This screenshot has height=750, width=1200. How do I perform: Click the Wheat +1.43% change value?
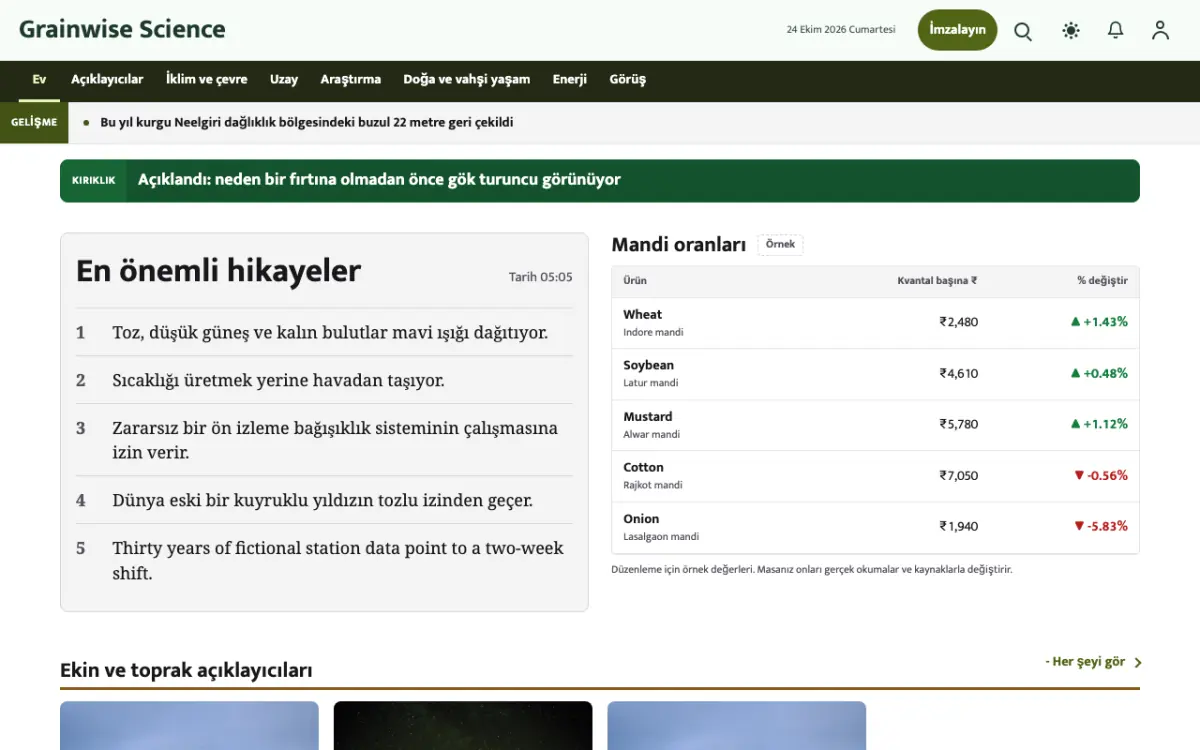1099,322
